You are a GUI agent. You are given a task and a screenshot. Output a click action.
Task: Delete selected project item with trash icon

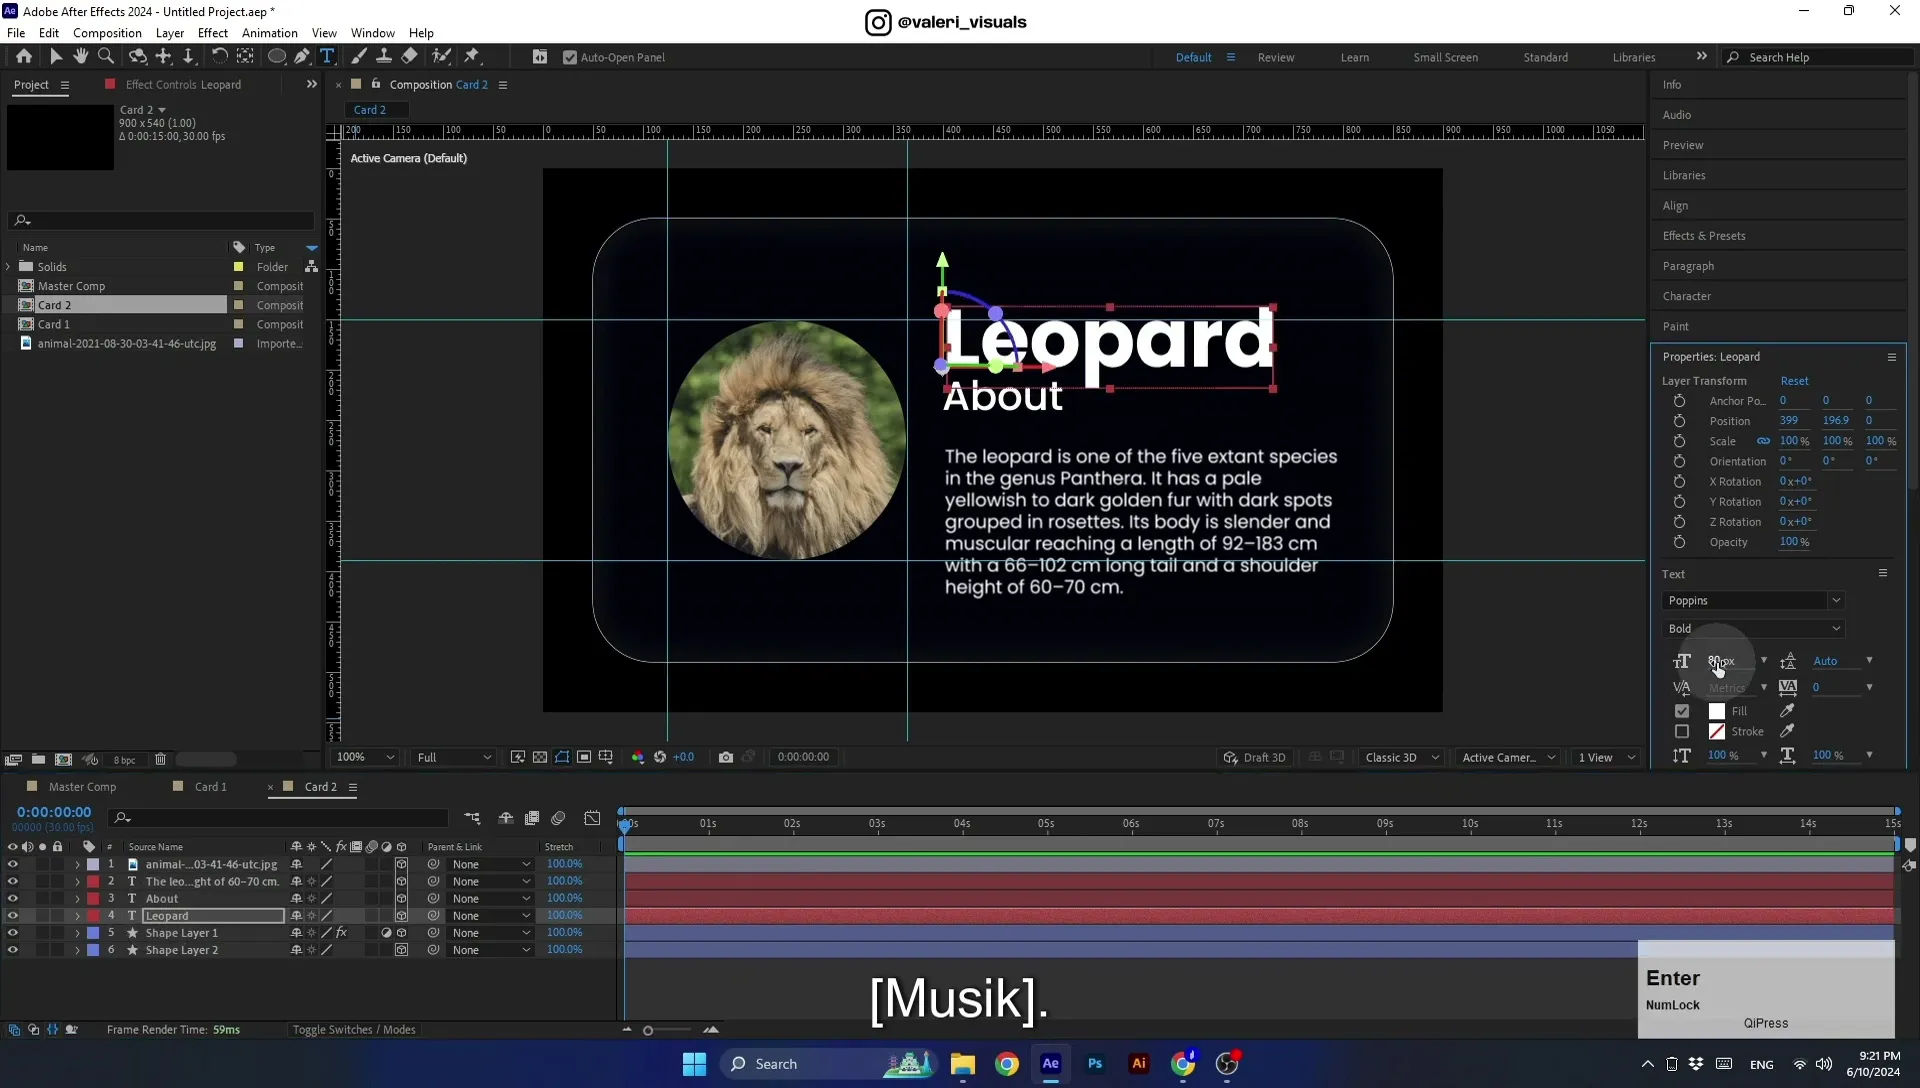pyautogui.click(x=160, y=760)
